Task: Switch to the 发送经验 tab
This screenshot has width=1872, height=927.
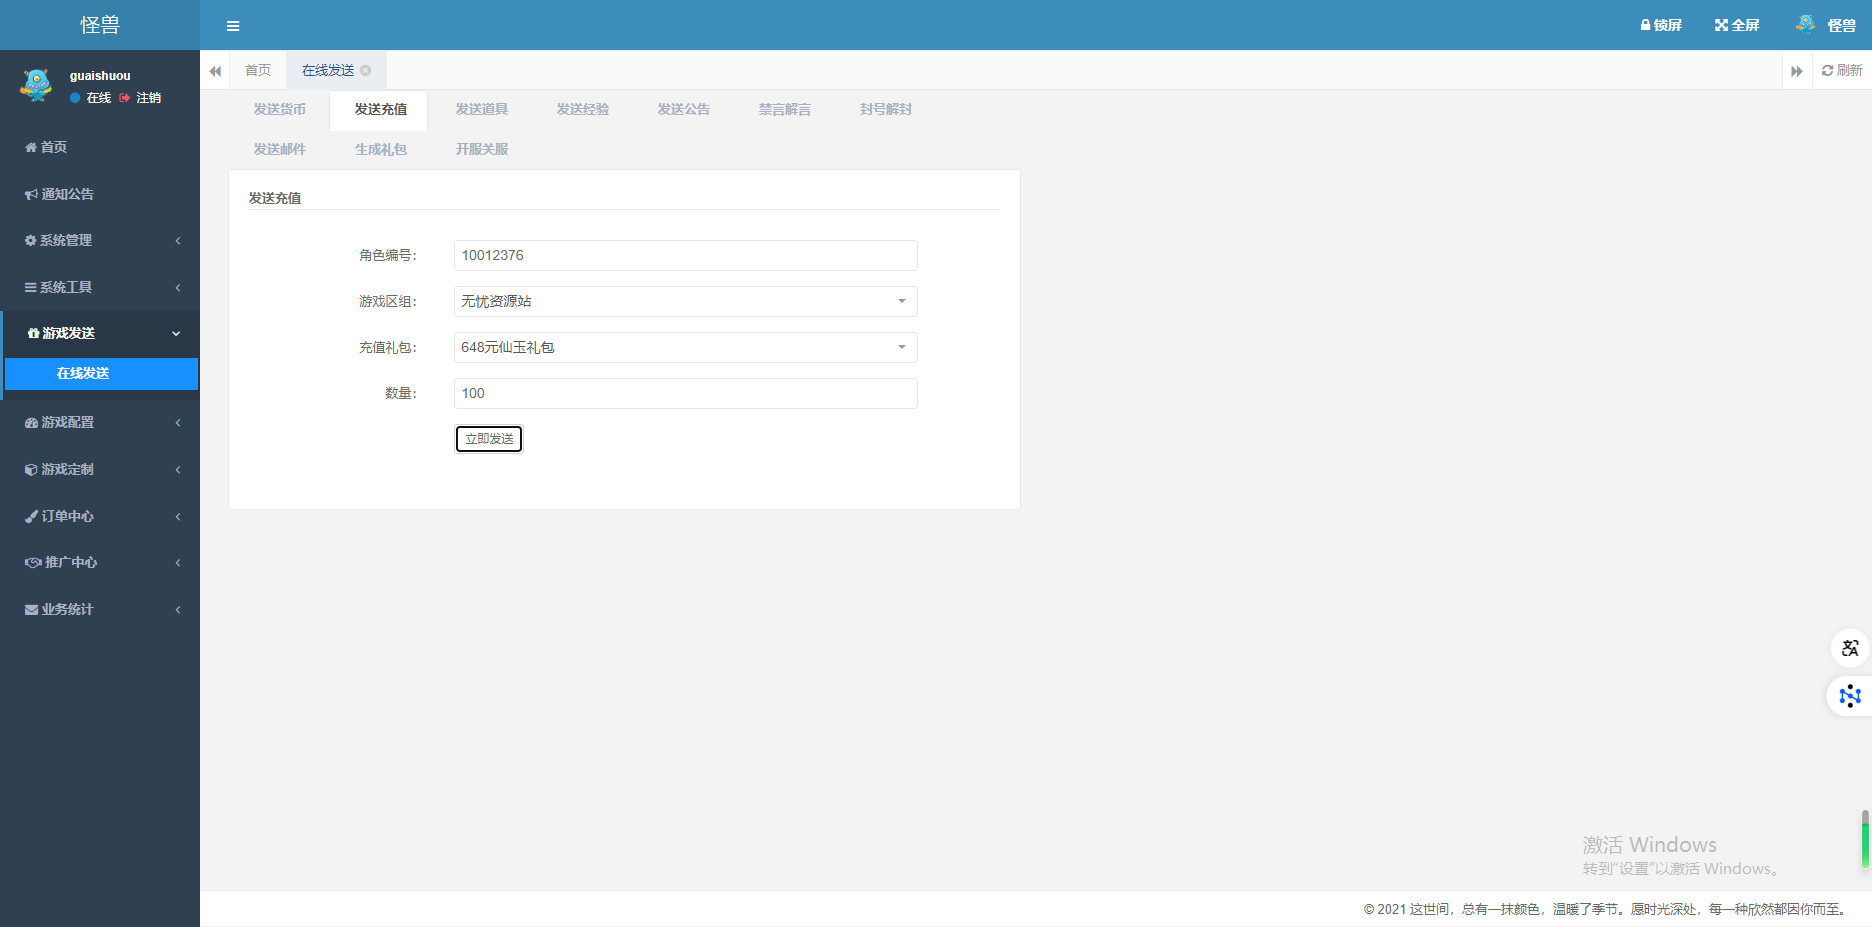Action: click(x=583, y=109)
